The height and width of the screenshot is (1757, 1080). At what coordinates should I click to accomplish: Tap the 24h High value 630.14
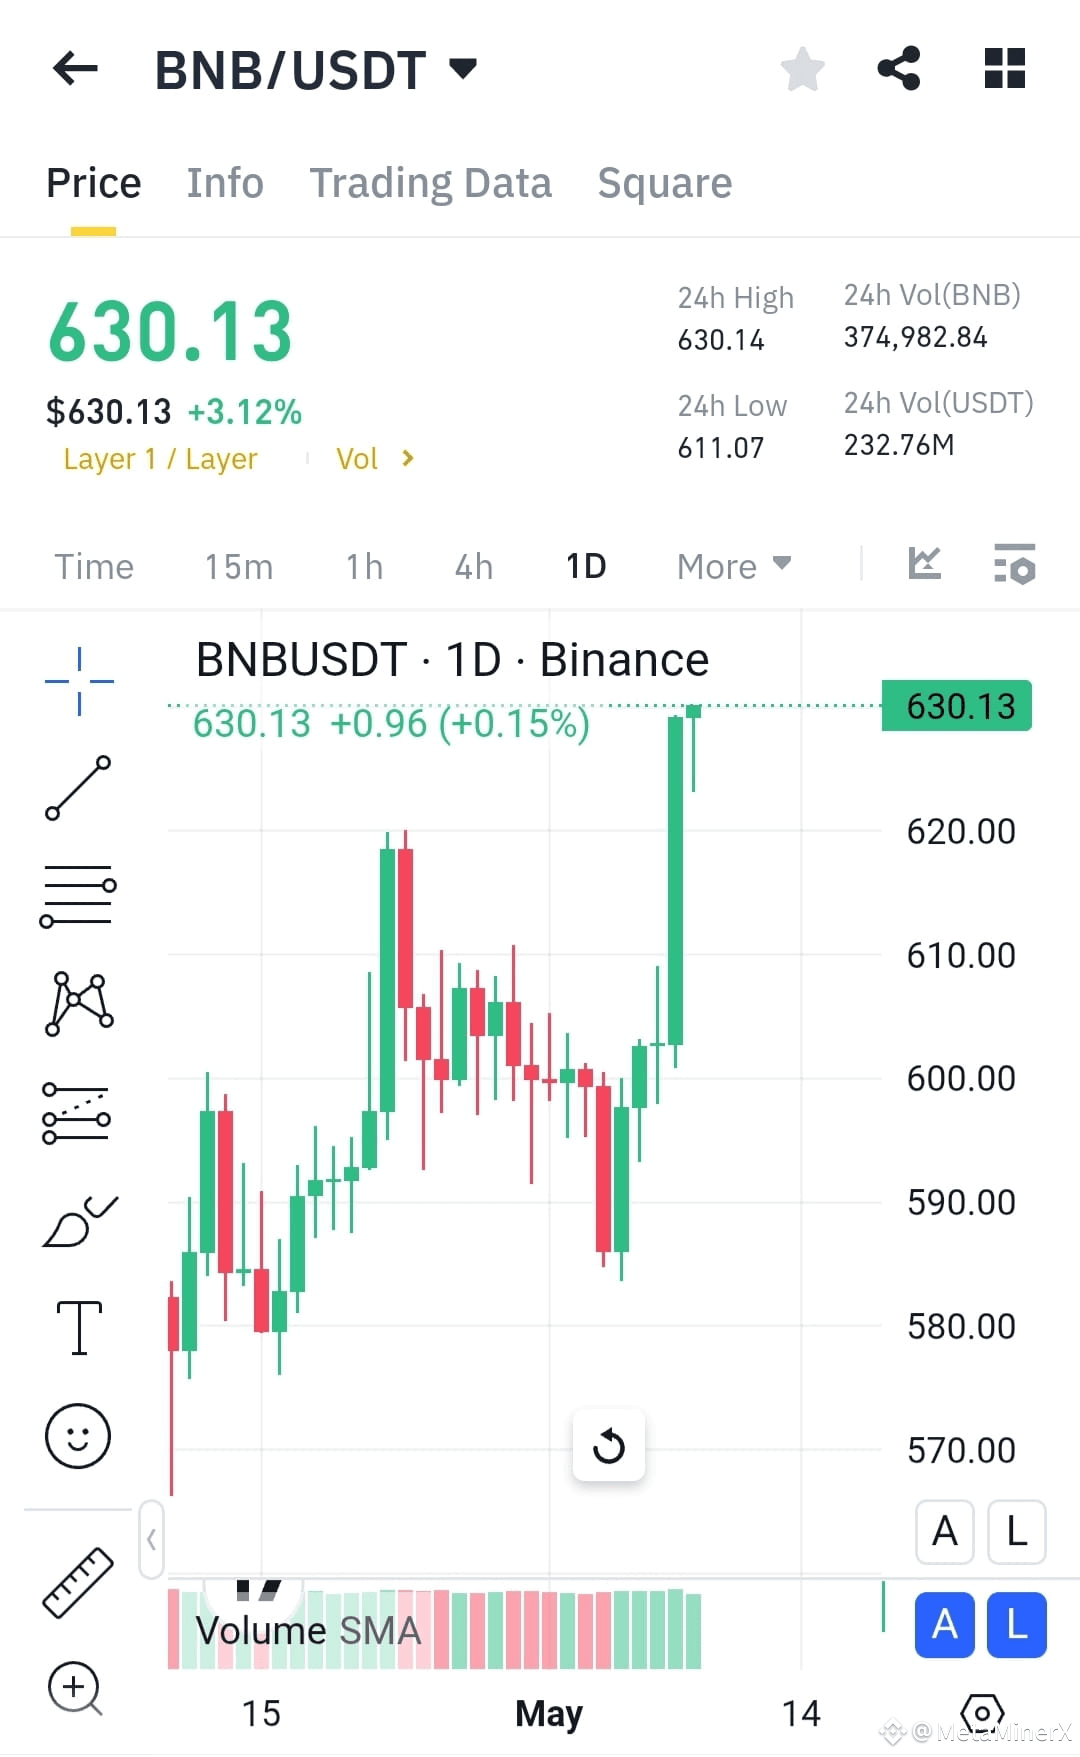[x=721, y=340]
